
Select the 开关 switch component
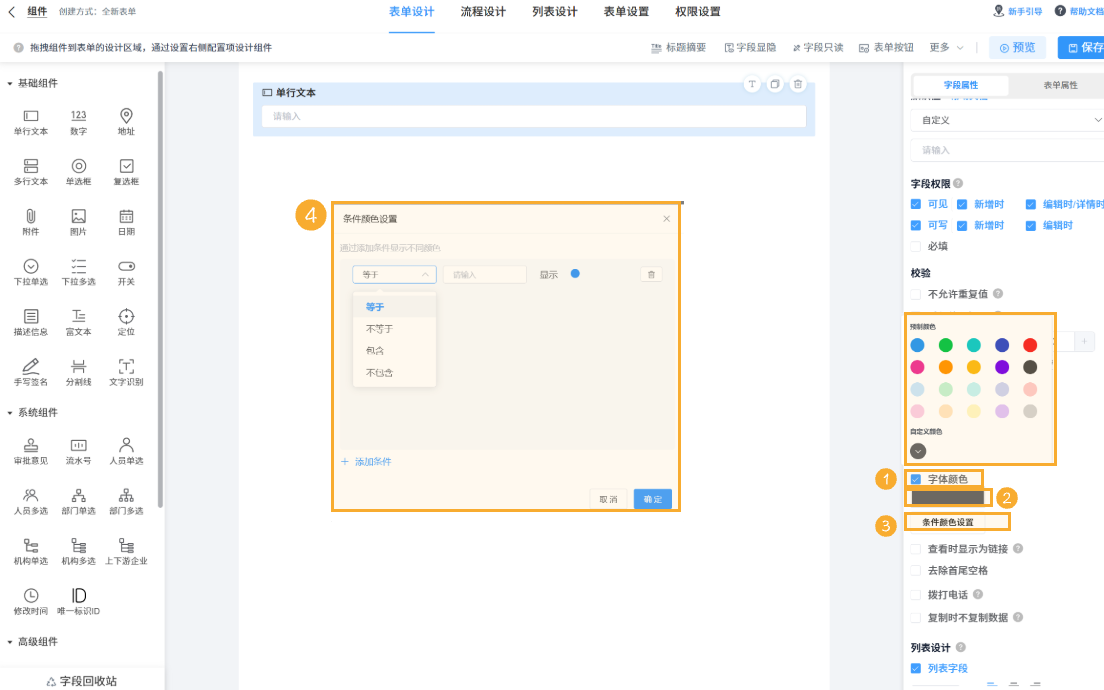click(x=126, y=272)
